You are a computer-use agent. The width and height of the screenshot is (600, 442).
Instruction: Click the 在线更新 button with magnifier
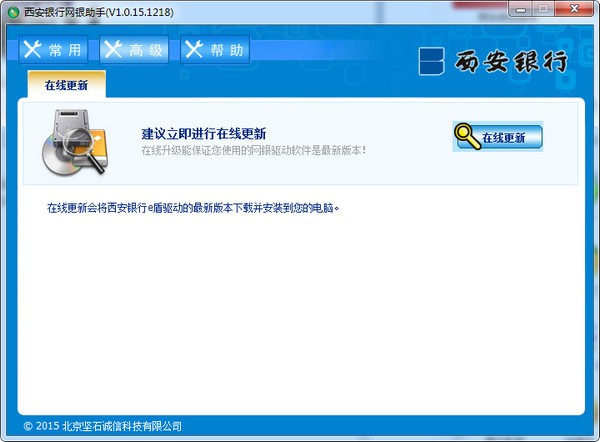tap(498, 137)
